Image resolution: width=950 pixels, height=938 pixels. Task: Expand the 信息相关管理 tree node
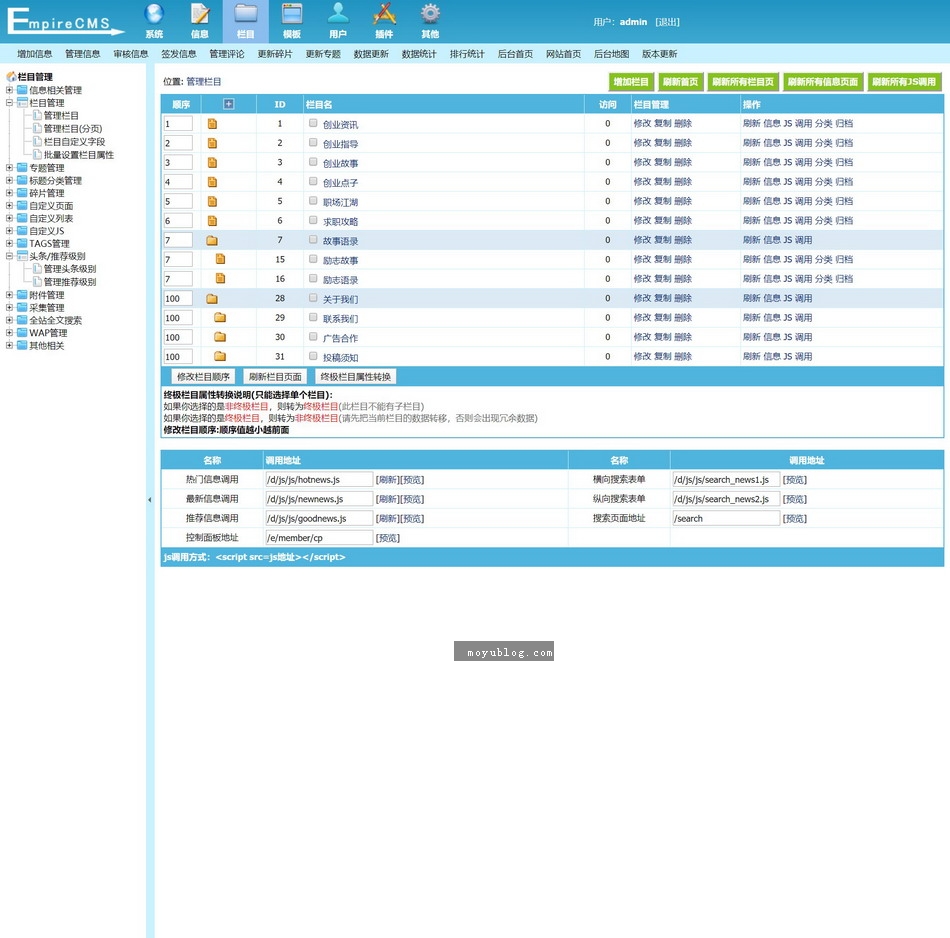(x=9, y=90)
